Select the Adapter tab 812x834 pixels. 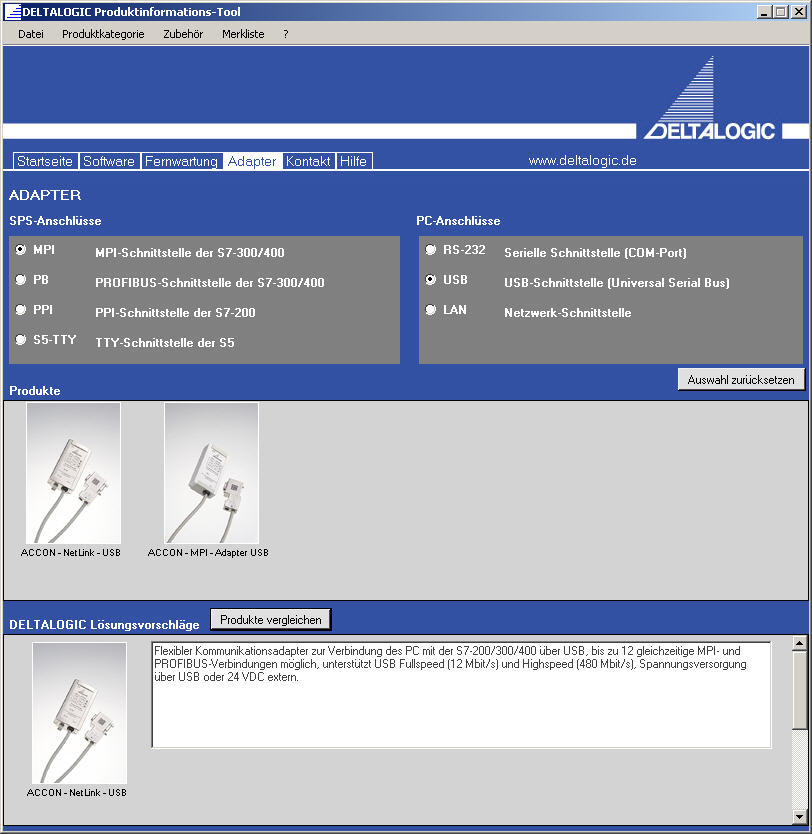pos(252,161)
